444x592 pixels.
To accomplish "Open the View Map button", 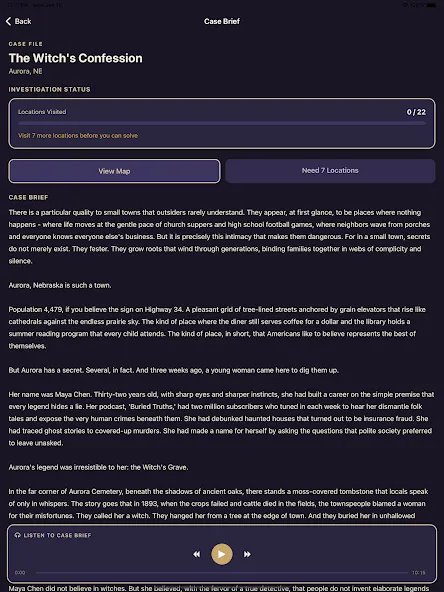I will [x=114, y=171].
